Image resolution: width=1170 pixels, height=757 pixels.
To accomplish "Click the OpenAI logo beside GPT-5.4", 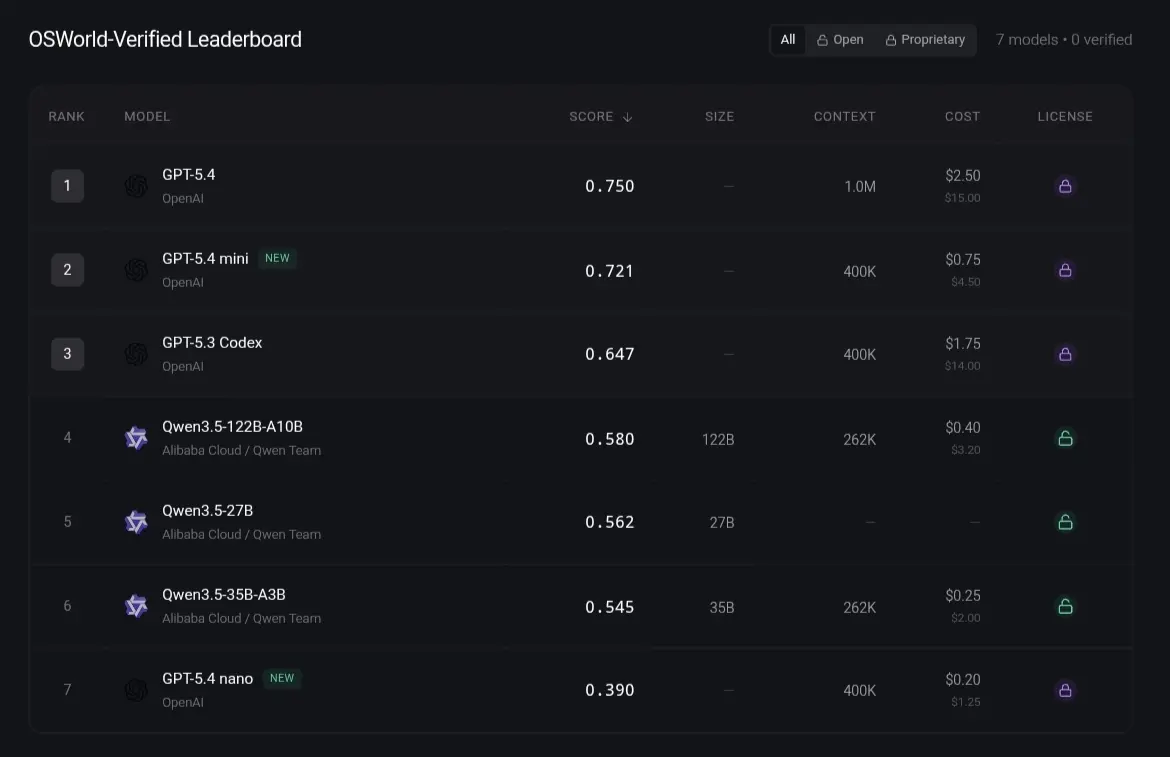I will [x=136, y=186].
